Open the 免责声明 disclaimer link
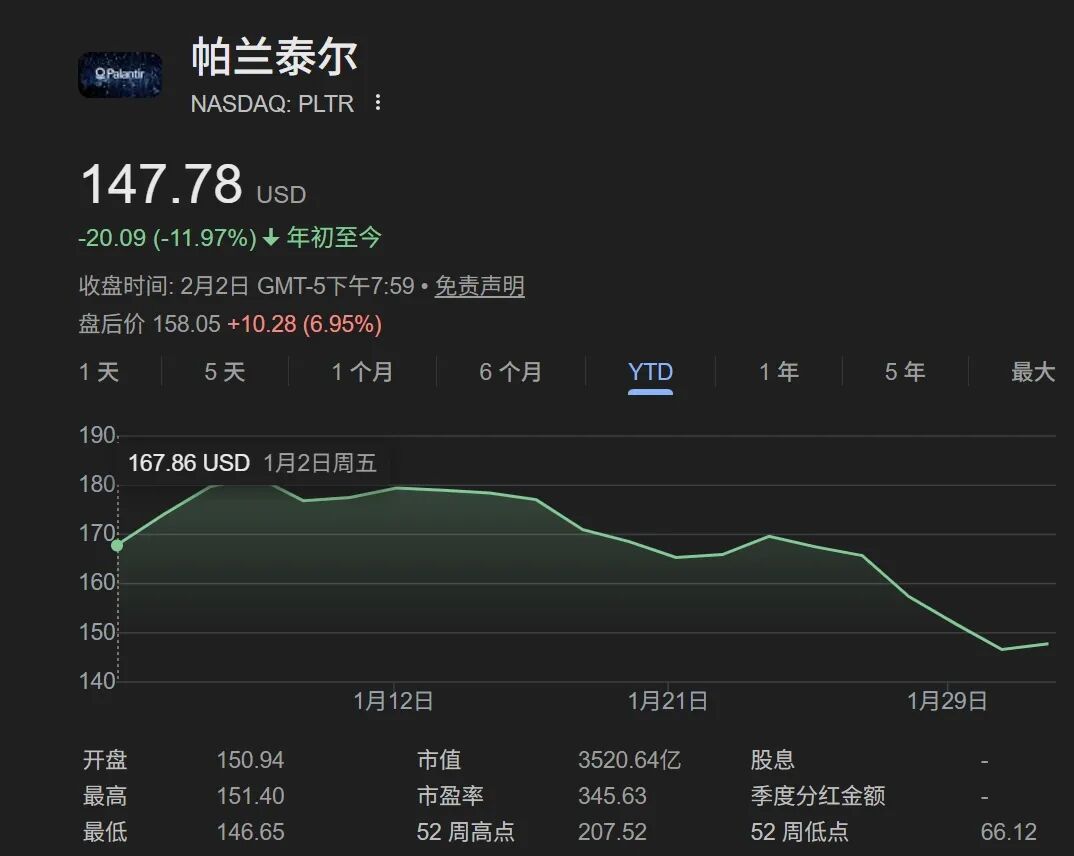This screenshot has width=1074, height=856. [479, 286]
